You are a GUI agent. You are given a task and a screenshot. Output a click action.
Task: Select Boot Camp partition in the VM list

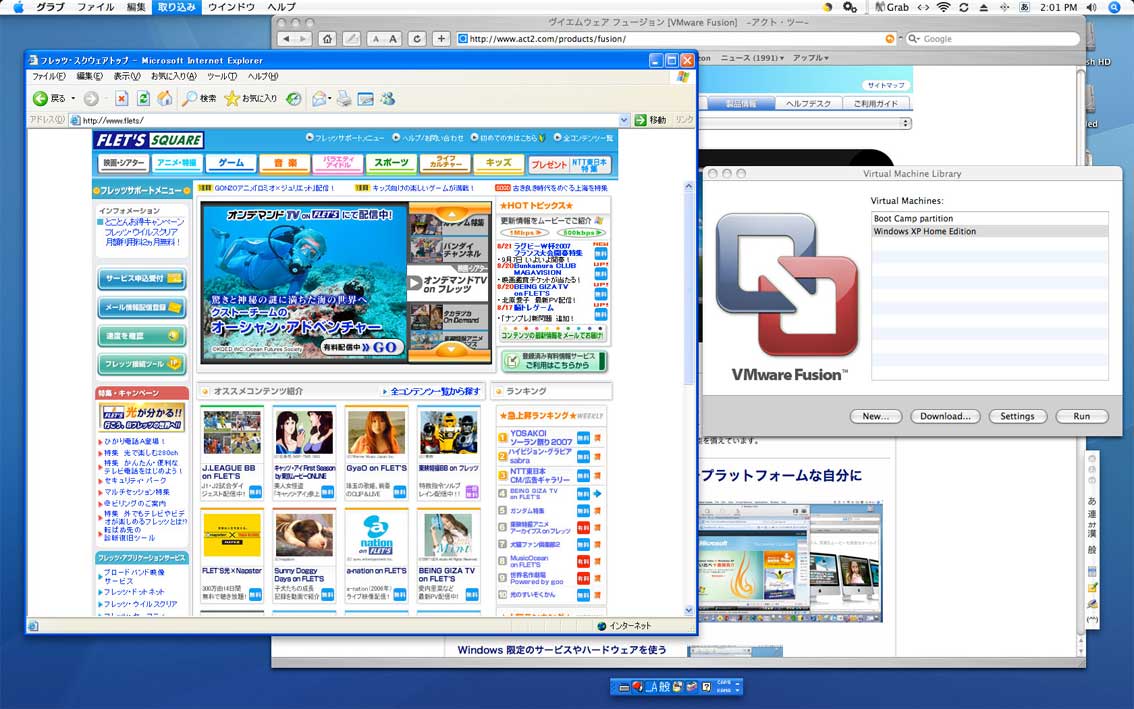[989, 218]
